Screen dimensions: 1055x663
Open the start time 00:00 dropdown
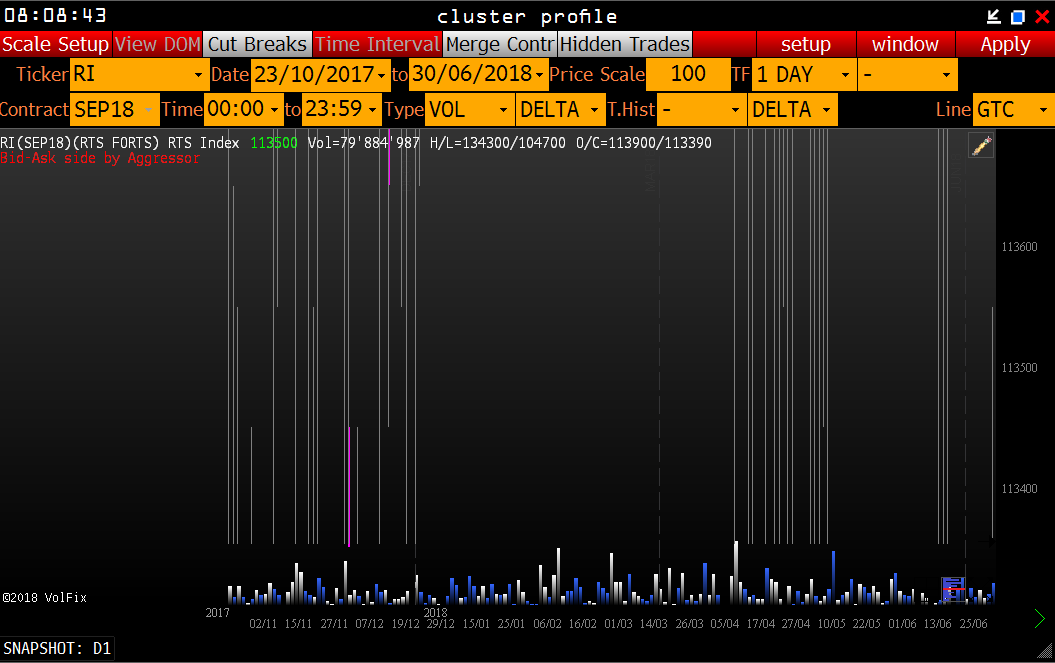(x=244, y=109)
